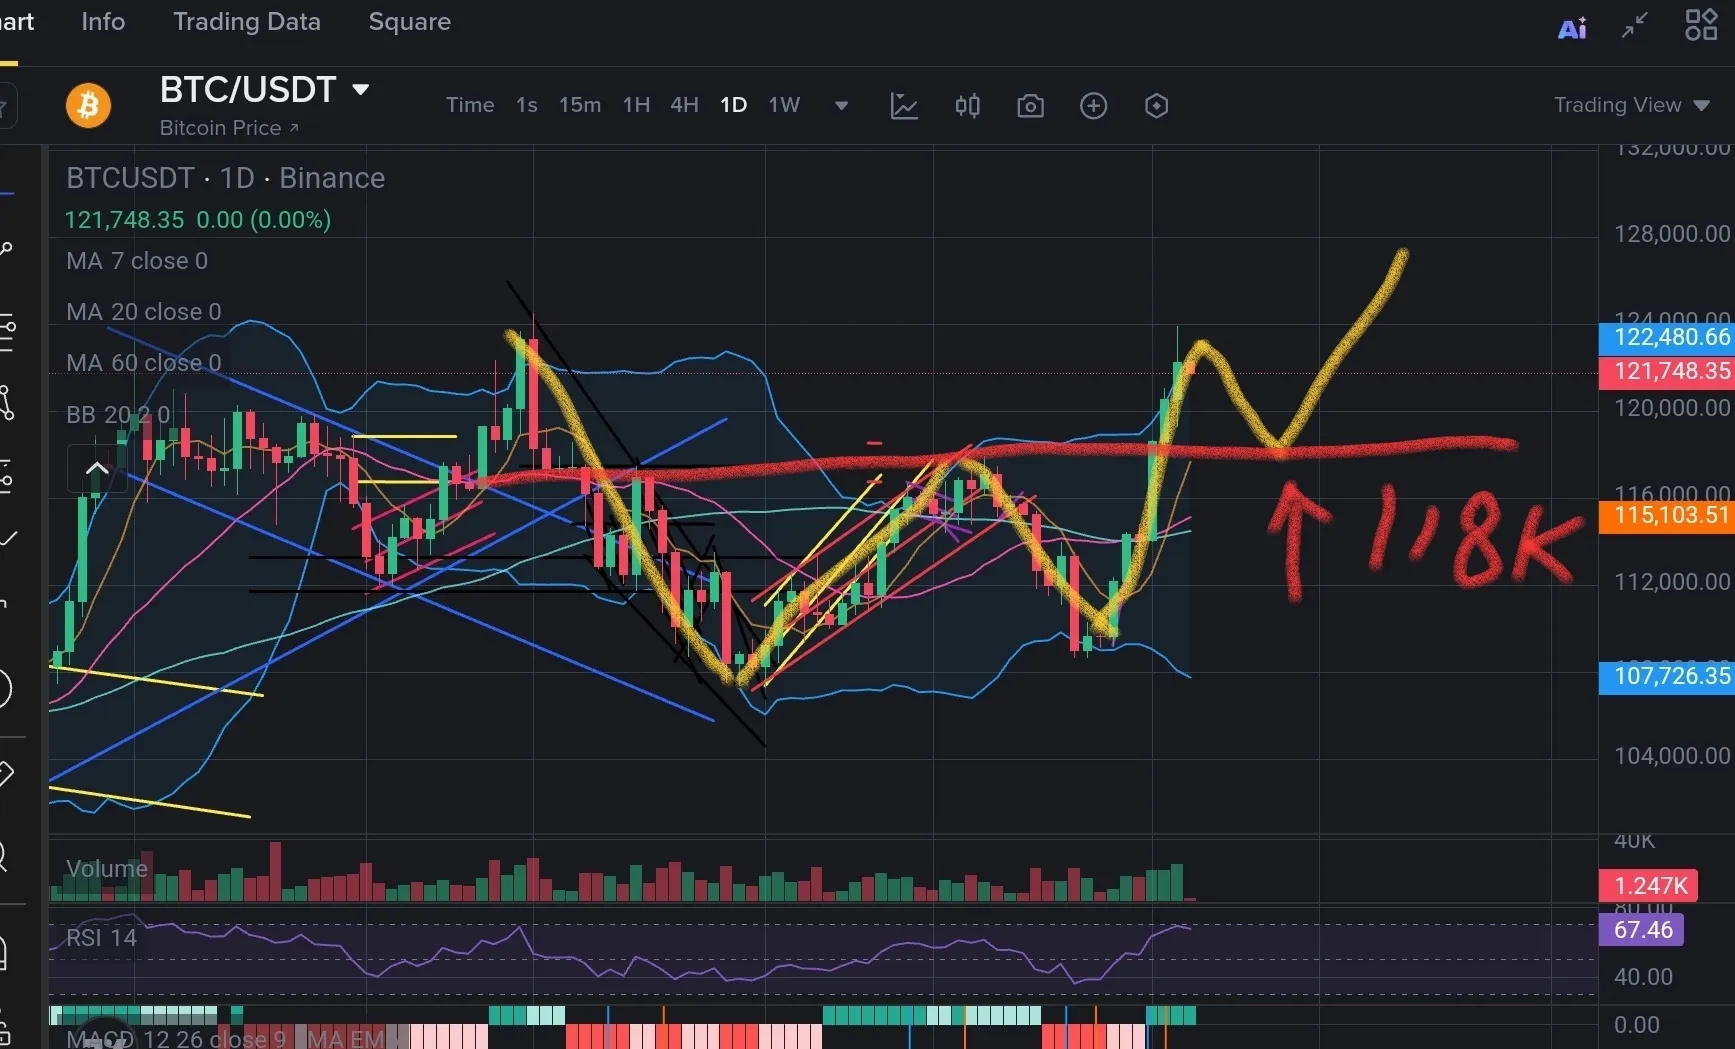
Task: Click the 67.46 RSI value label
Action: (1642, 930)
